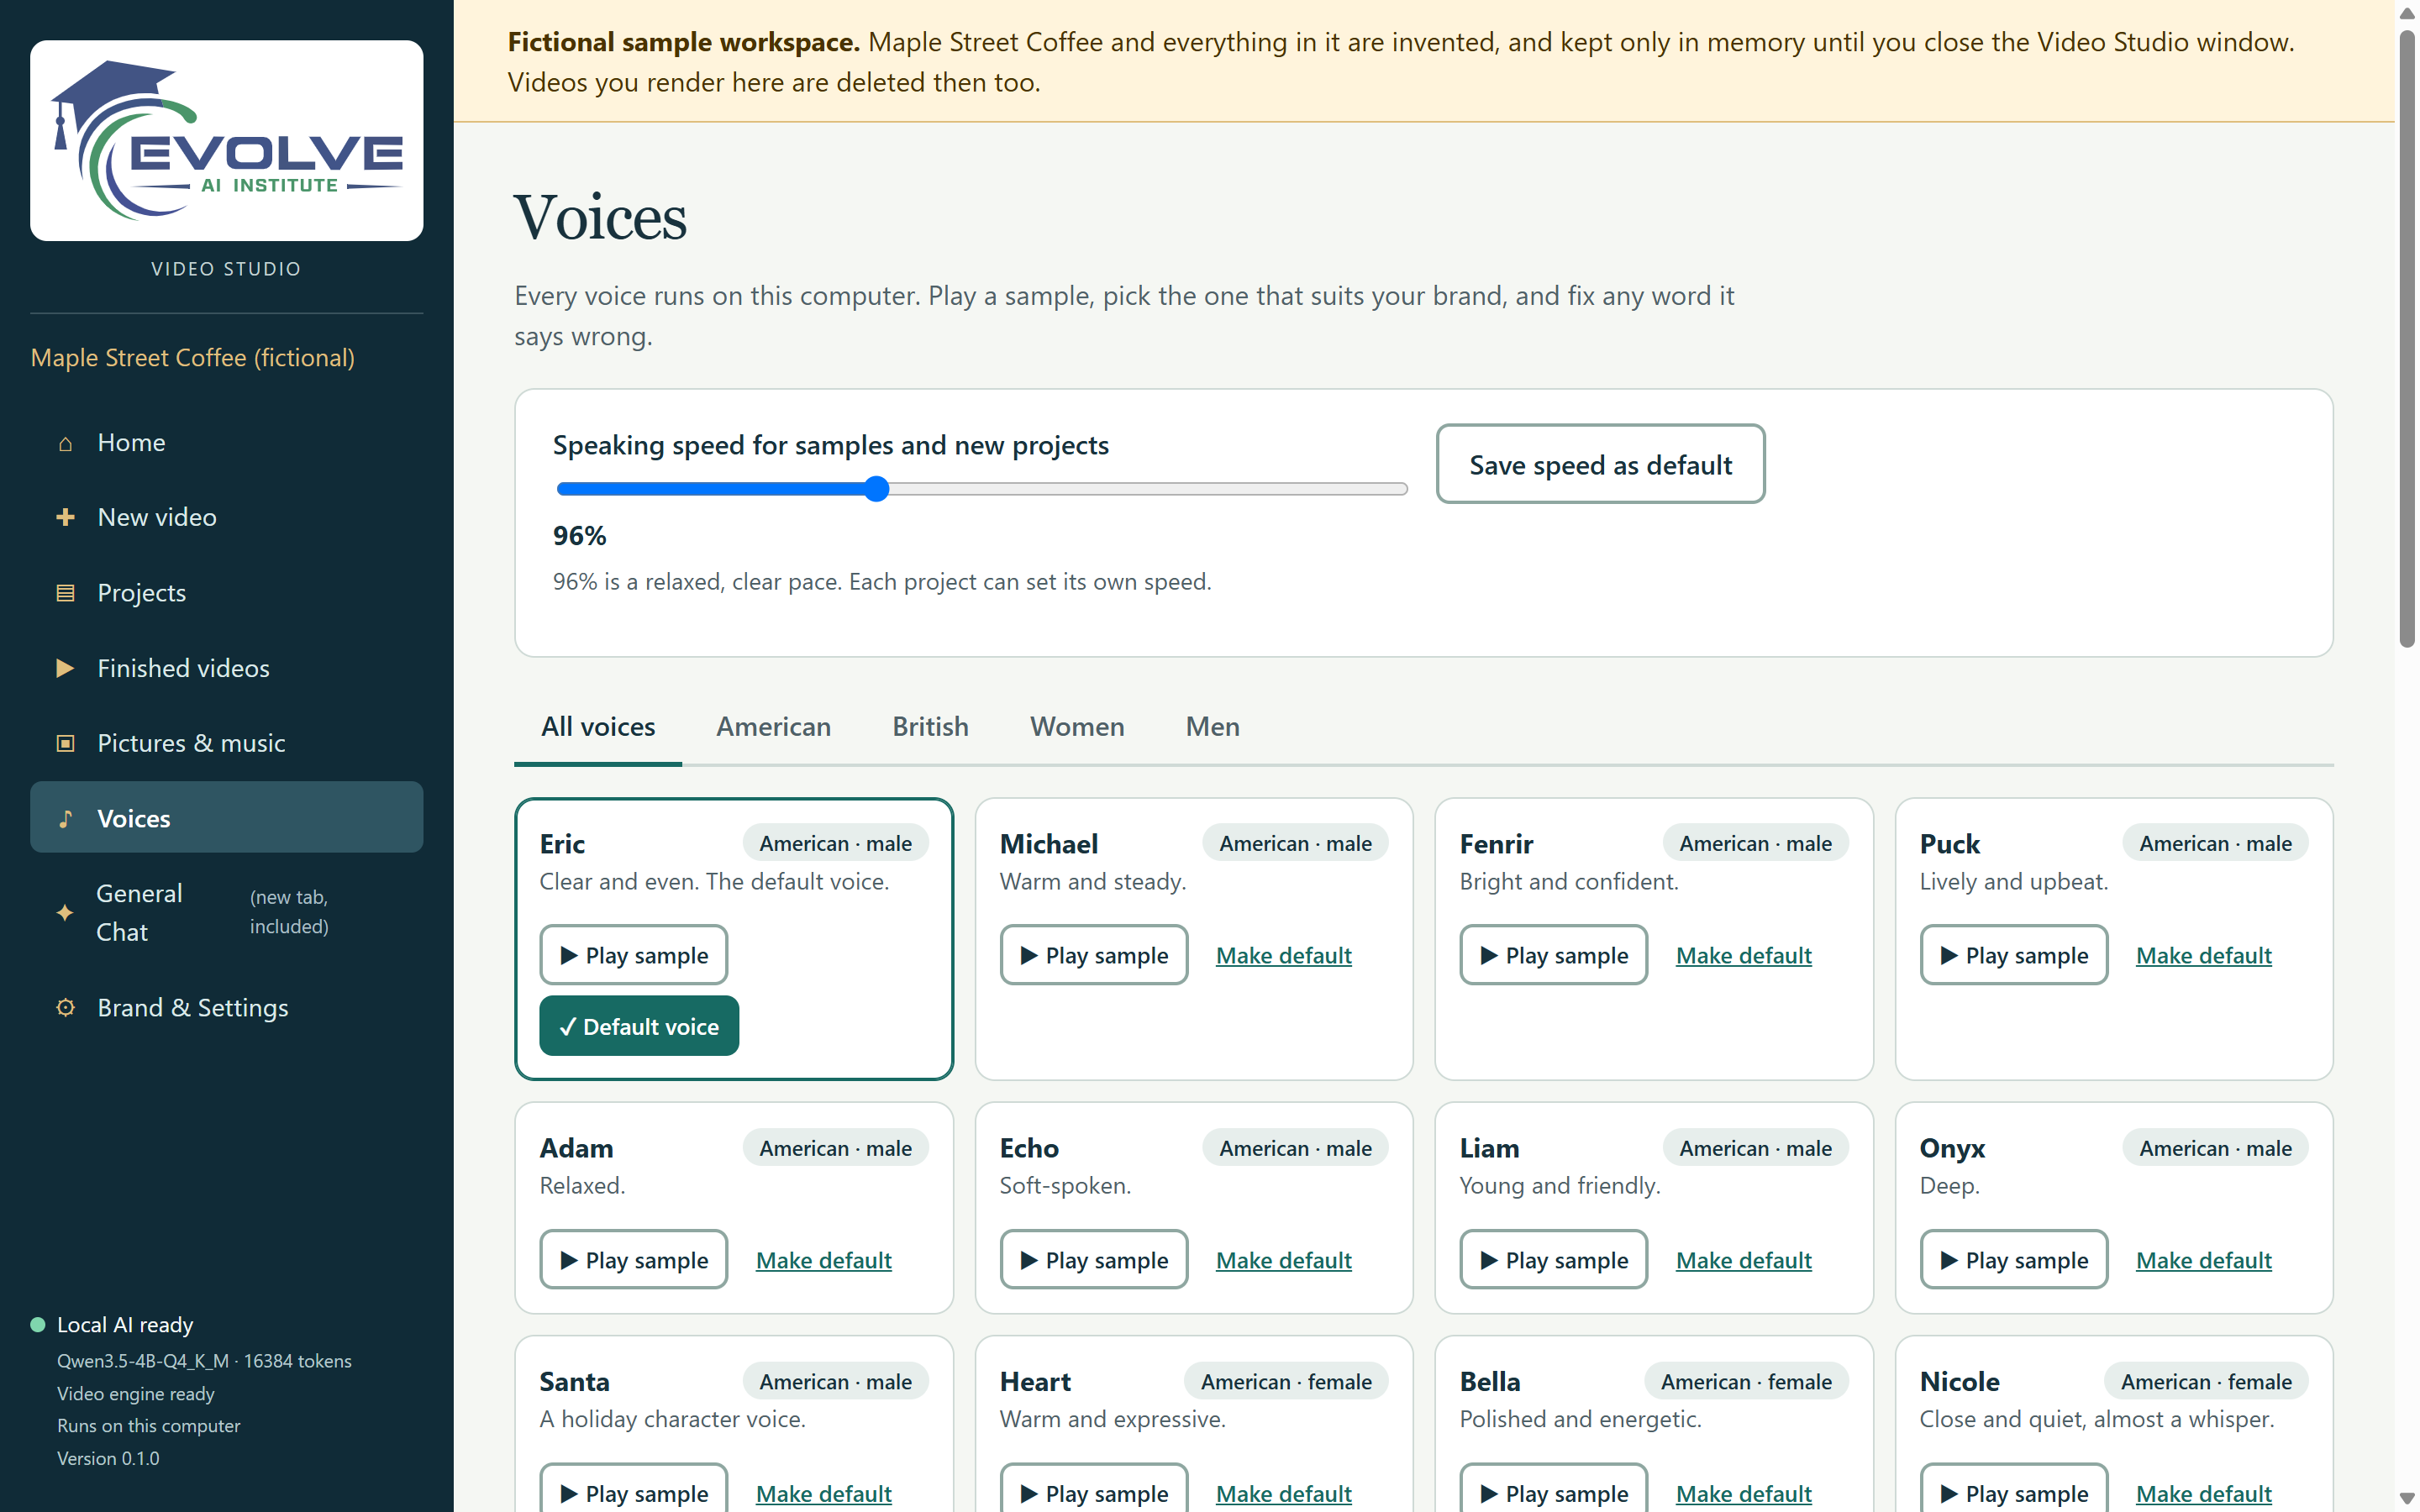The image size is (2420, 1512).
Task: Click the Finished videos play triangle icon
Action: [x=65, y=668]
